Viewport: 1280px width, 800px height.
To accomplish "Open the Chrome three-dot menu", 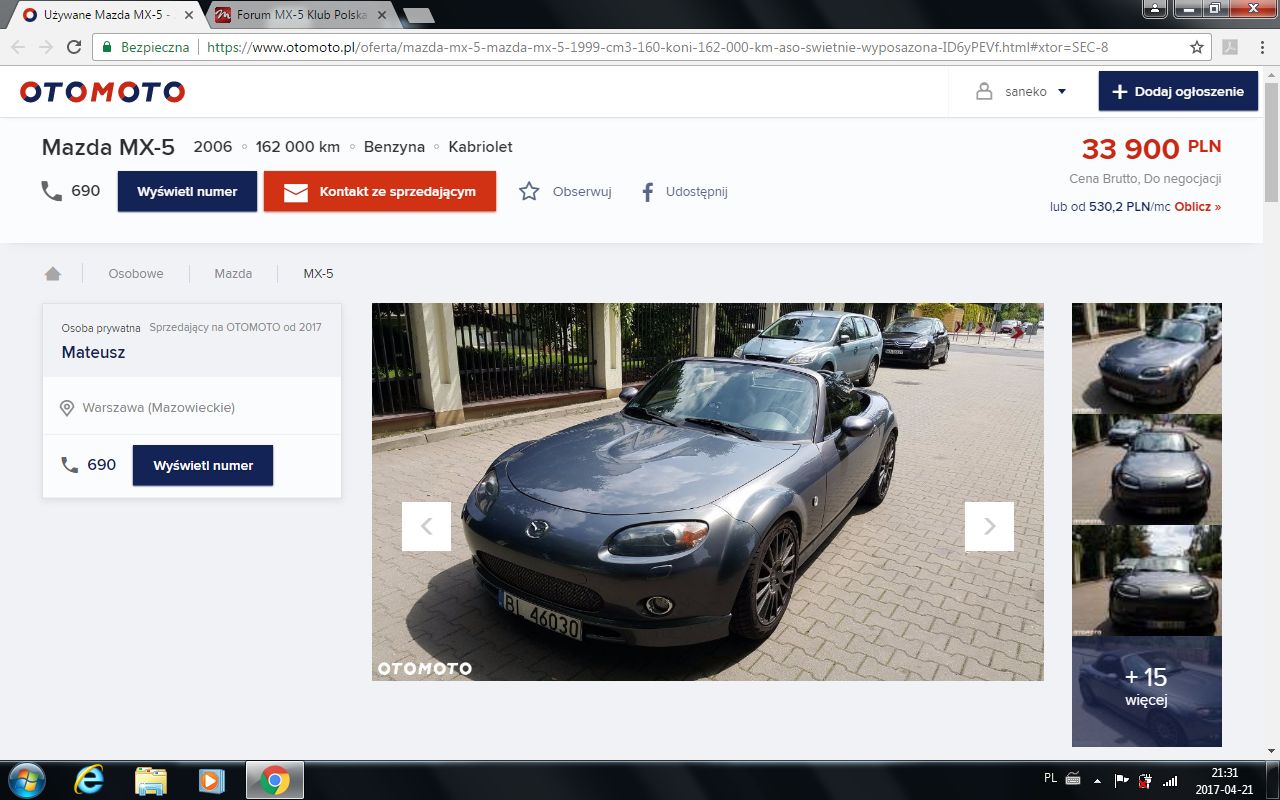I will pos(1261,47).
